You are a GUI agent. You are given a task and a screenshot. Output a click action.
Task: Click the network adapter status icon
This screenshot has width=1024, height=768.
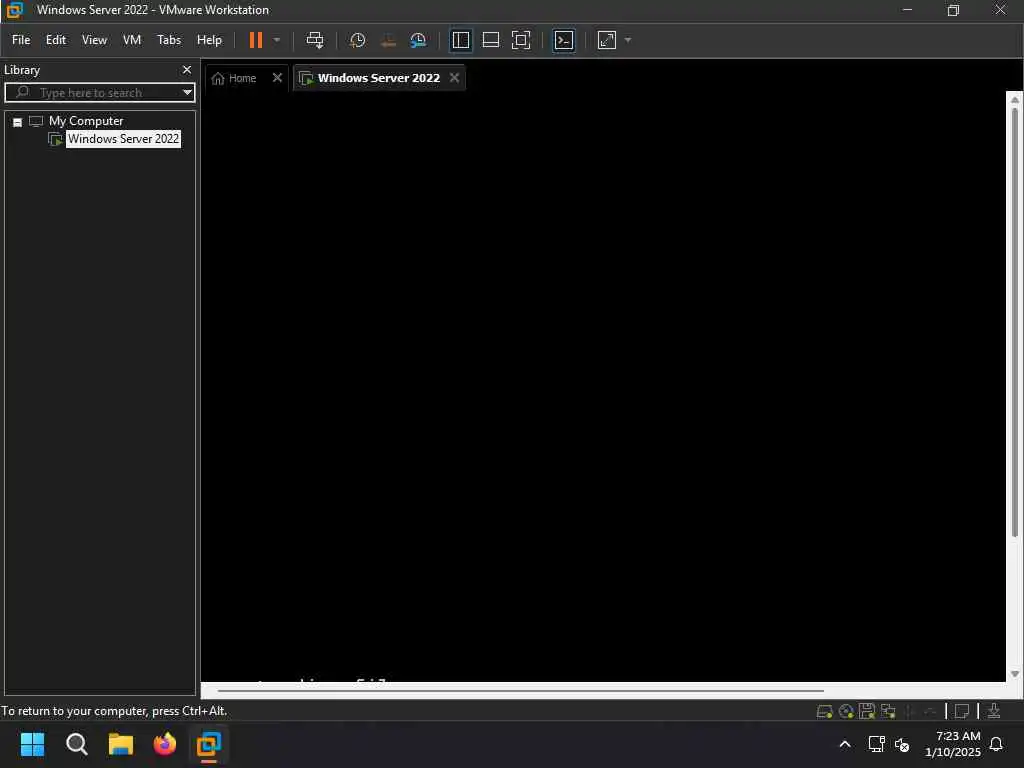coord(888,711)
